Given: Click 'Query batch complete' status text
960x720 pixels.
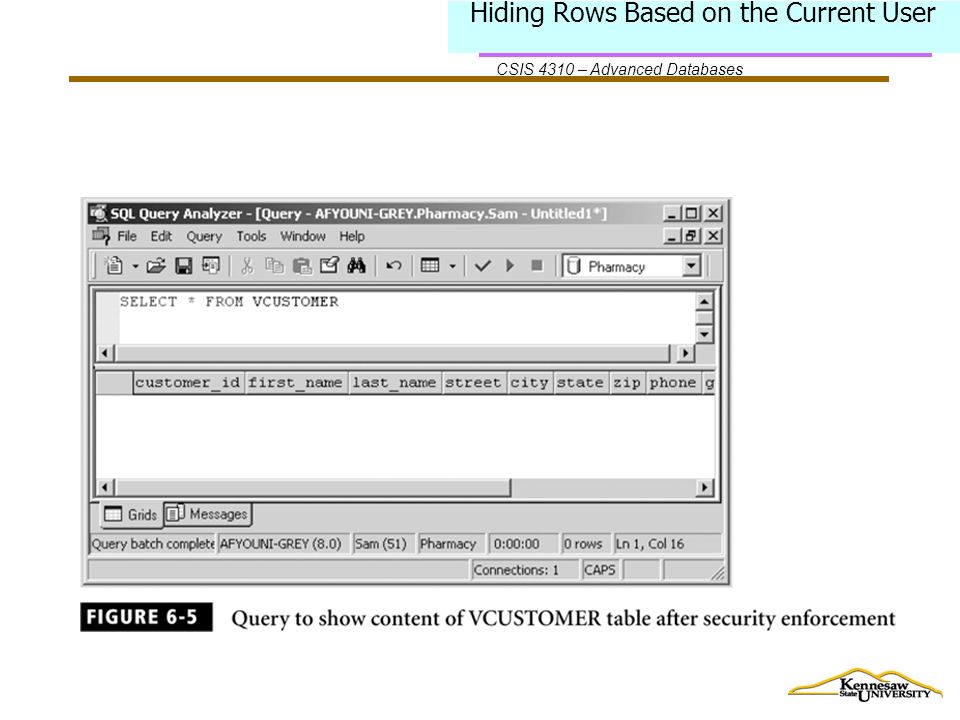Looking at the screenshot, I should click(152, 544).
